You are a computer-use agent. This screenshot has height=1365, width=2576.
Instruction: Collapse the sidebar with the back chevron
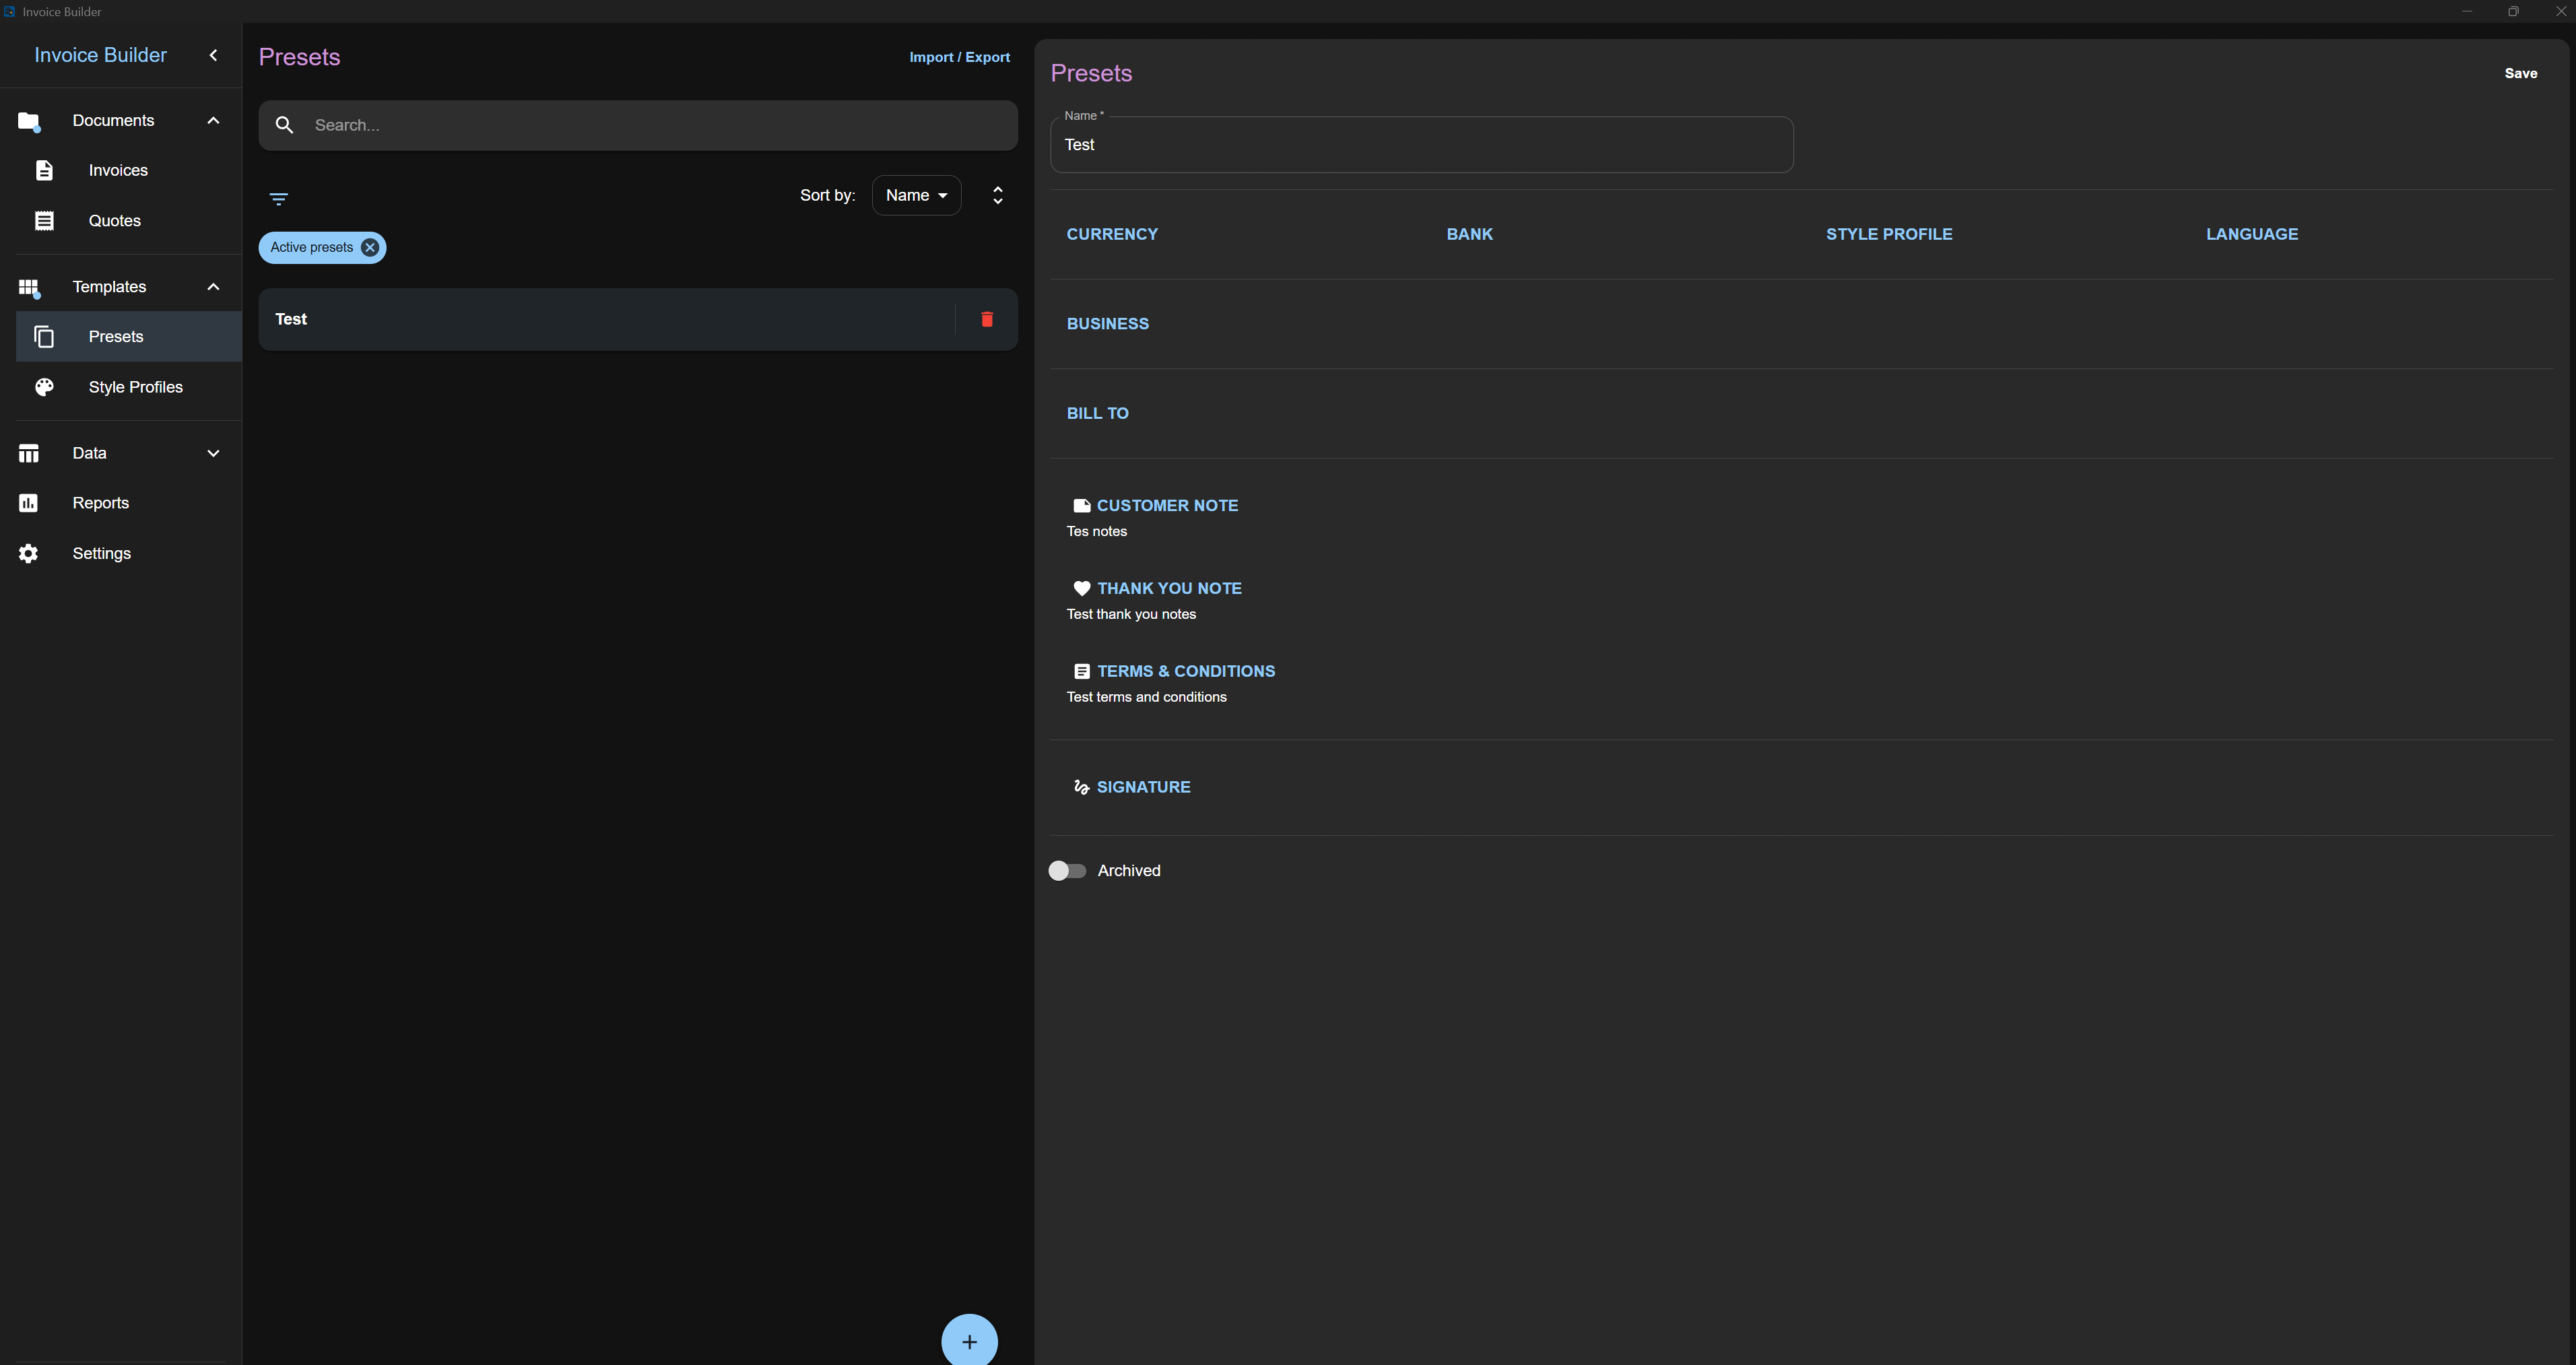click(x=213, y=55)
